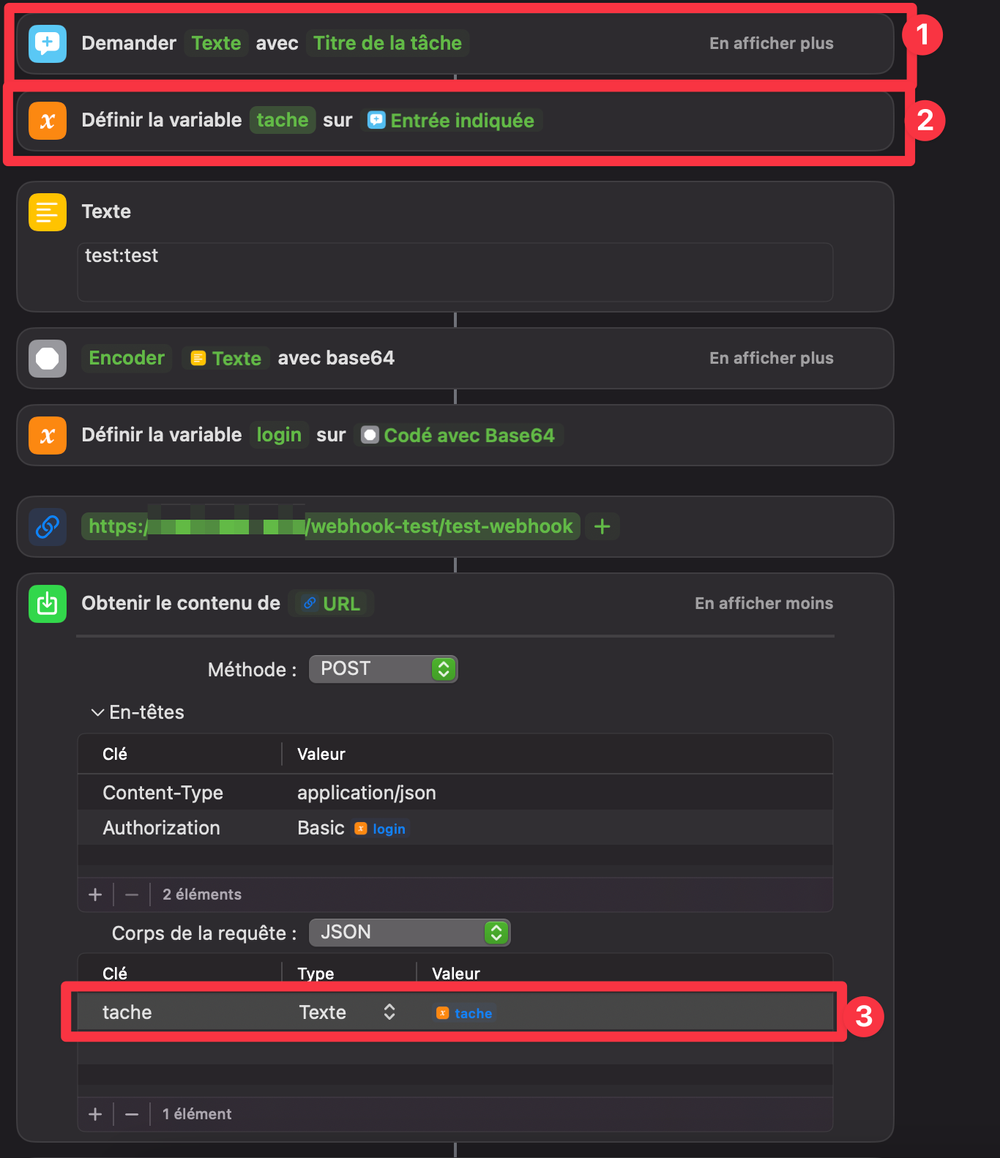Click En afficher moins on Obtenir le contenu
Screen dimensions: 1000x1158
click(x=763, y=604)
